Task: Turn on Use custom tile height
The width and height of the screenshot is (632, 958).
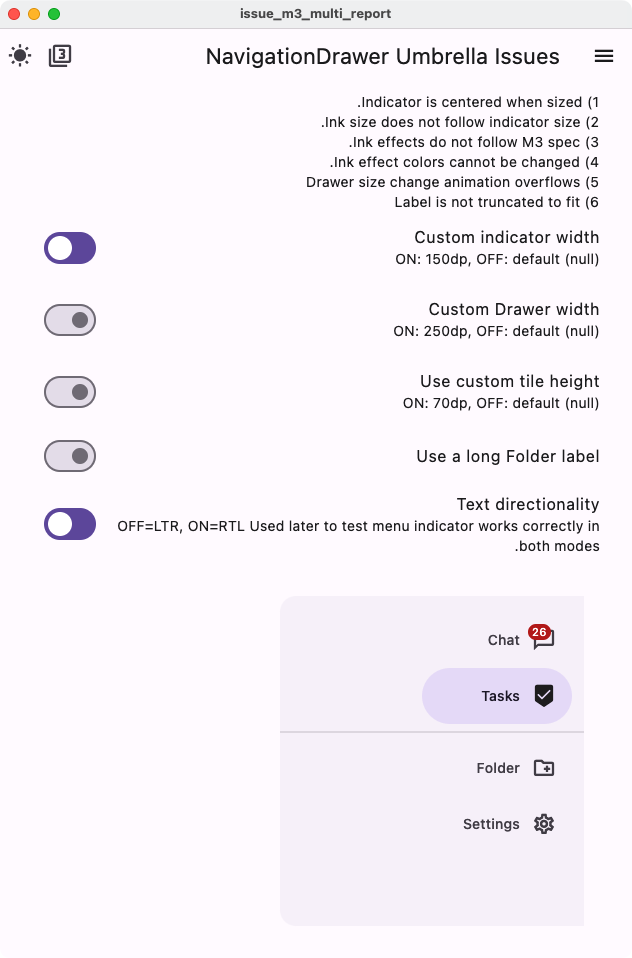Action: (x=69, y=392)
